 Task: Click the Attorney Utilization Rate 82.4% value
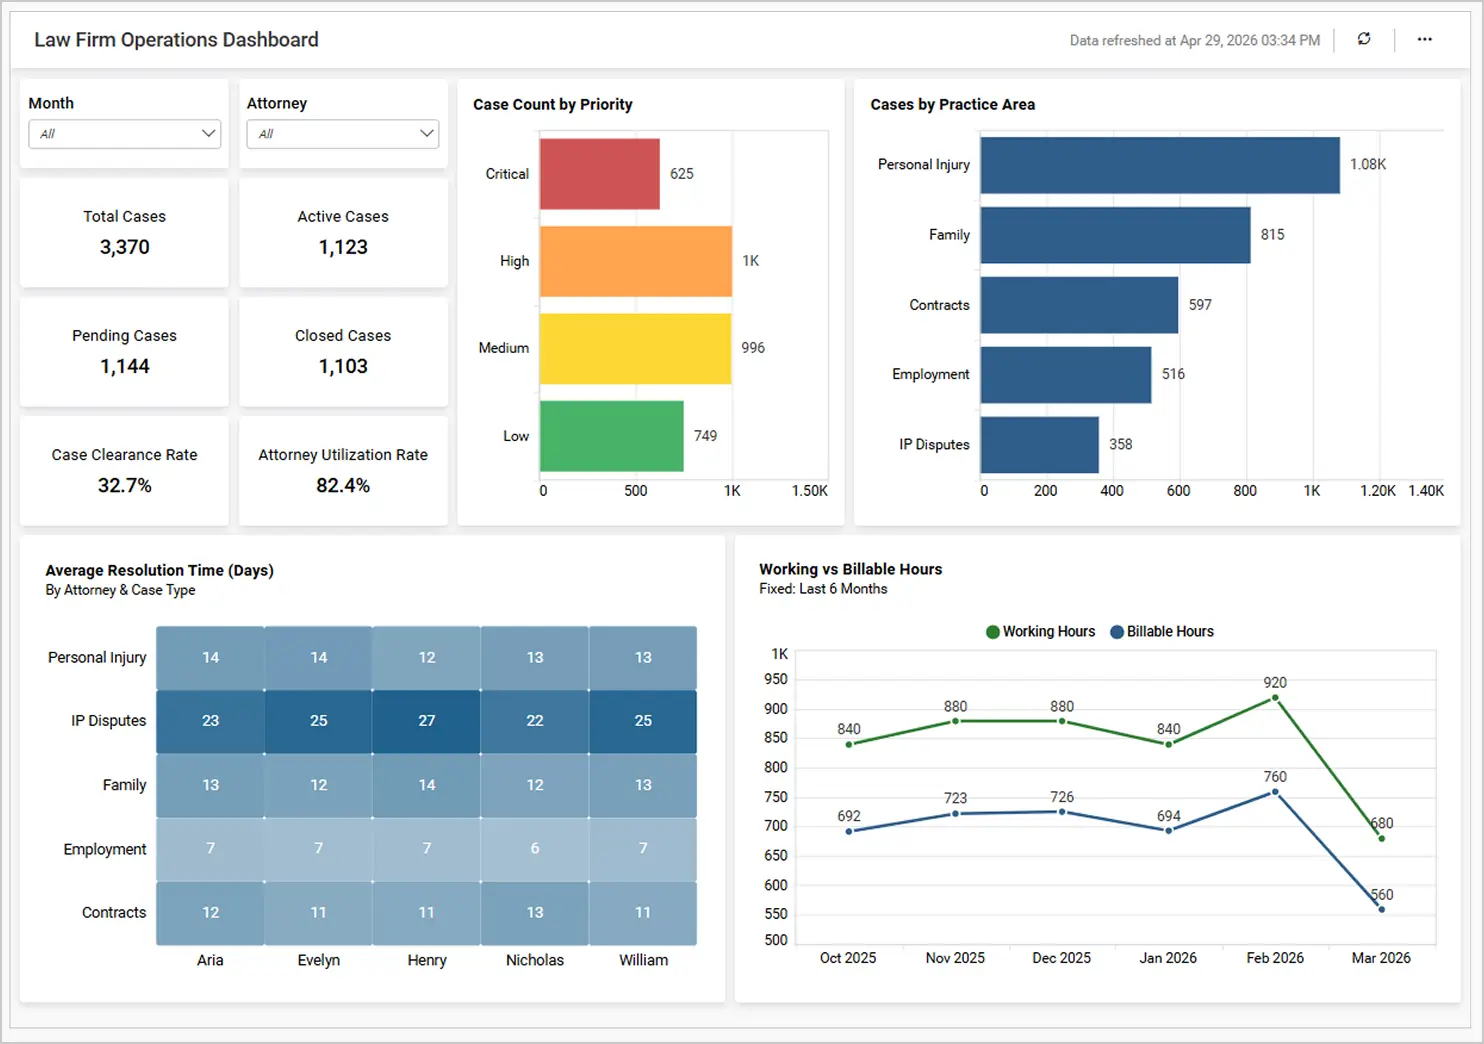click(x=343, y=485)
